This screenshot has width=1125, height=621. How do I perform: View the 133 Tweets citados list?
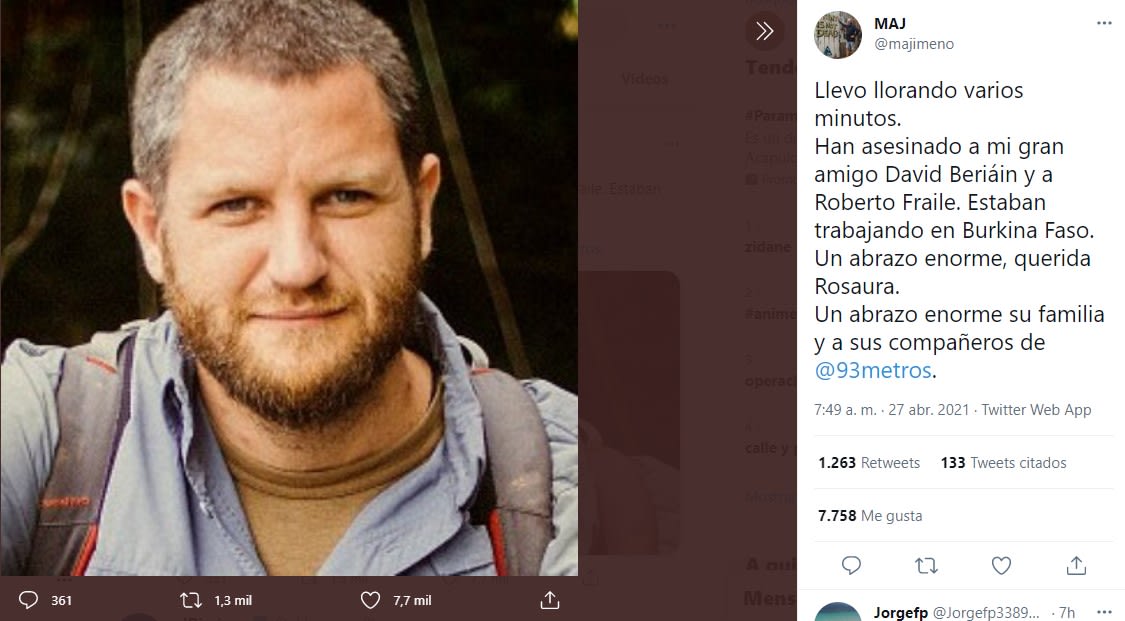[1003, 463]
